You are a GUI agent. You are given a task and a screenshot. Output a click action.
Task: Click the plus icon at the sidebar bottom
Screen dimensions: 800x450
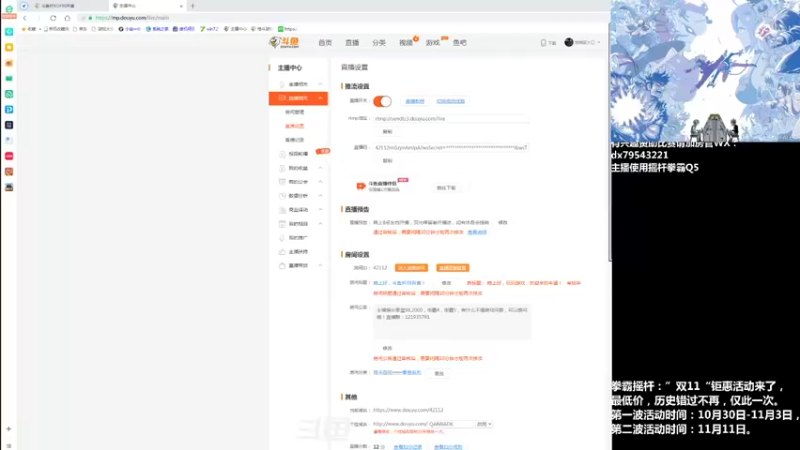coord(9,429)
